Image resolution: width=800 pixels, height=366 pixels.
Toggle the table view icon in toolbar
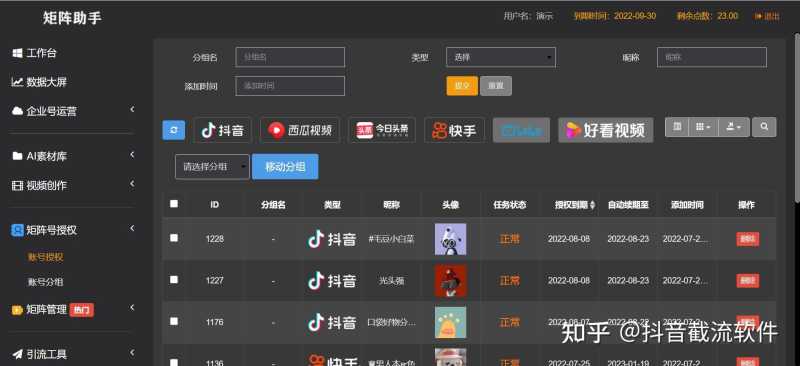(677, 127)
